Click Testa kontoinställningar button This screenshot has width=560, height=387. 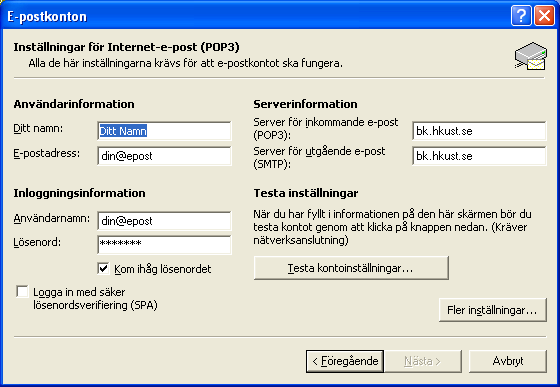pos(351,268)
